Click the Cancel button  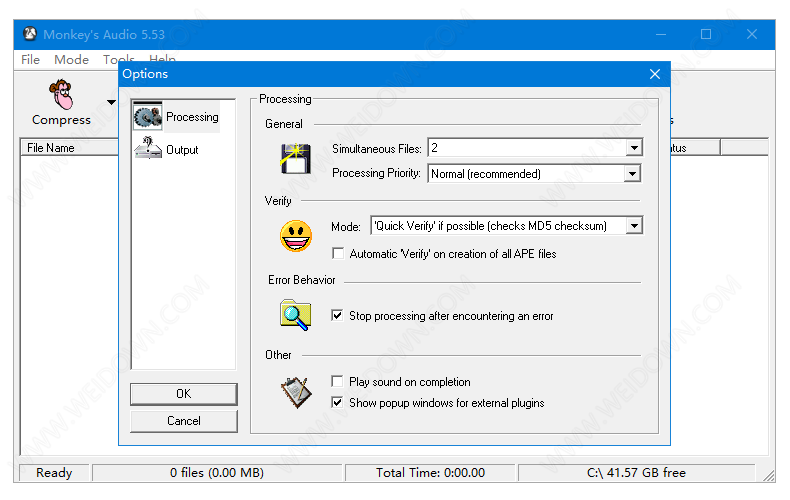183,421
